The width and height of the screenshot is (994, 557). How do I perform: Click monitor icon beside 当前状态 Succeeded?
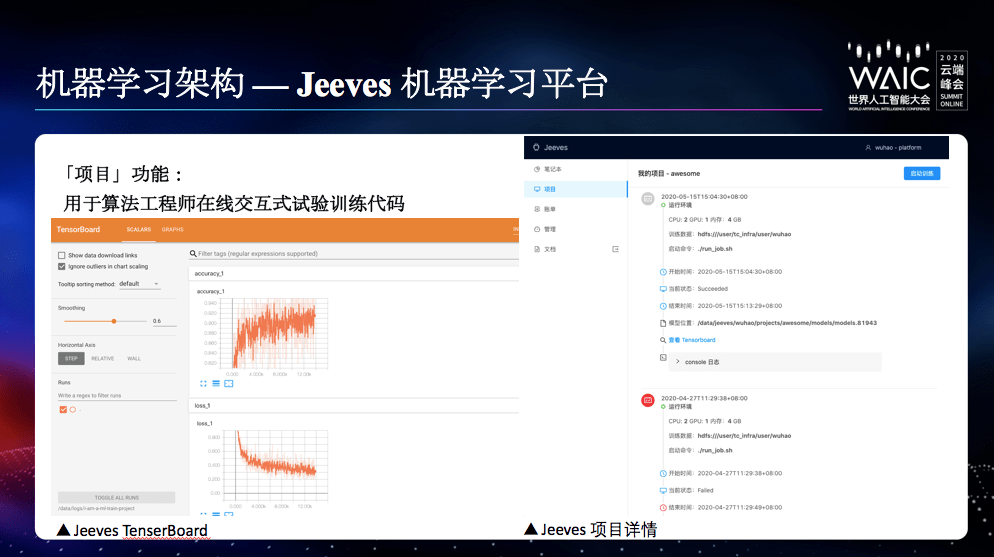pyautogui.click(x=663, y=289)
